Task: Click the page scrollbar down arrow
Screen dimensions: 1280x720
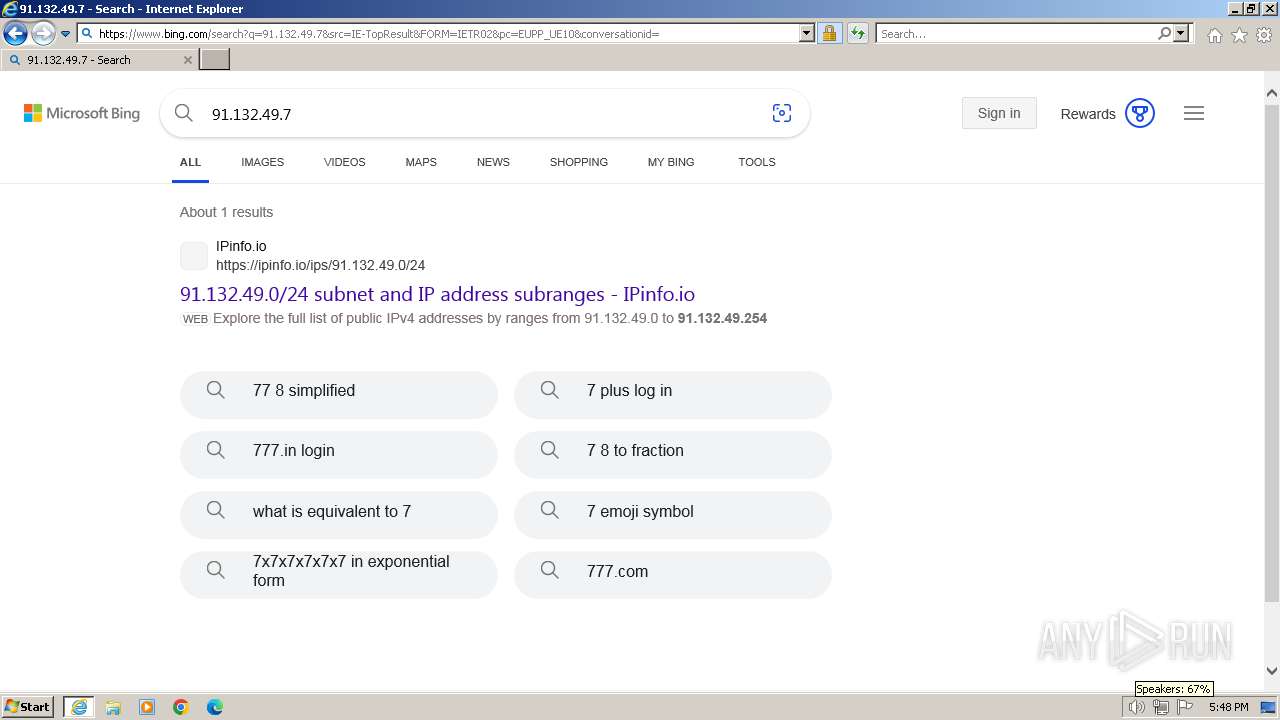Action: pos(1272,672)
